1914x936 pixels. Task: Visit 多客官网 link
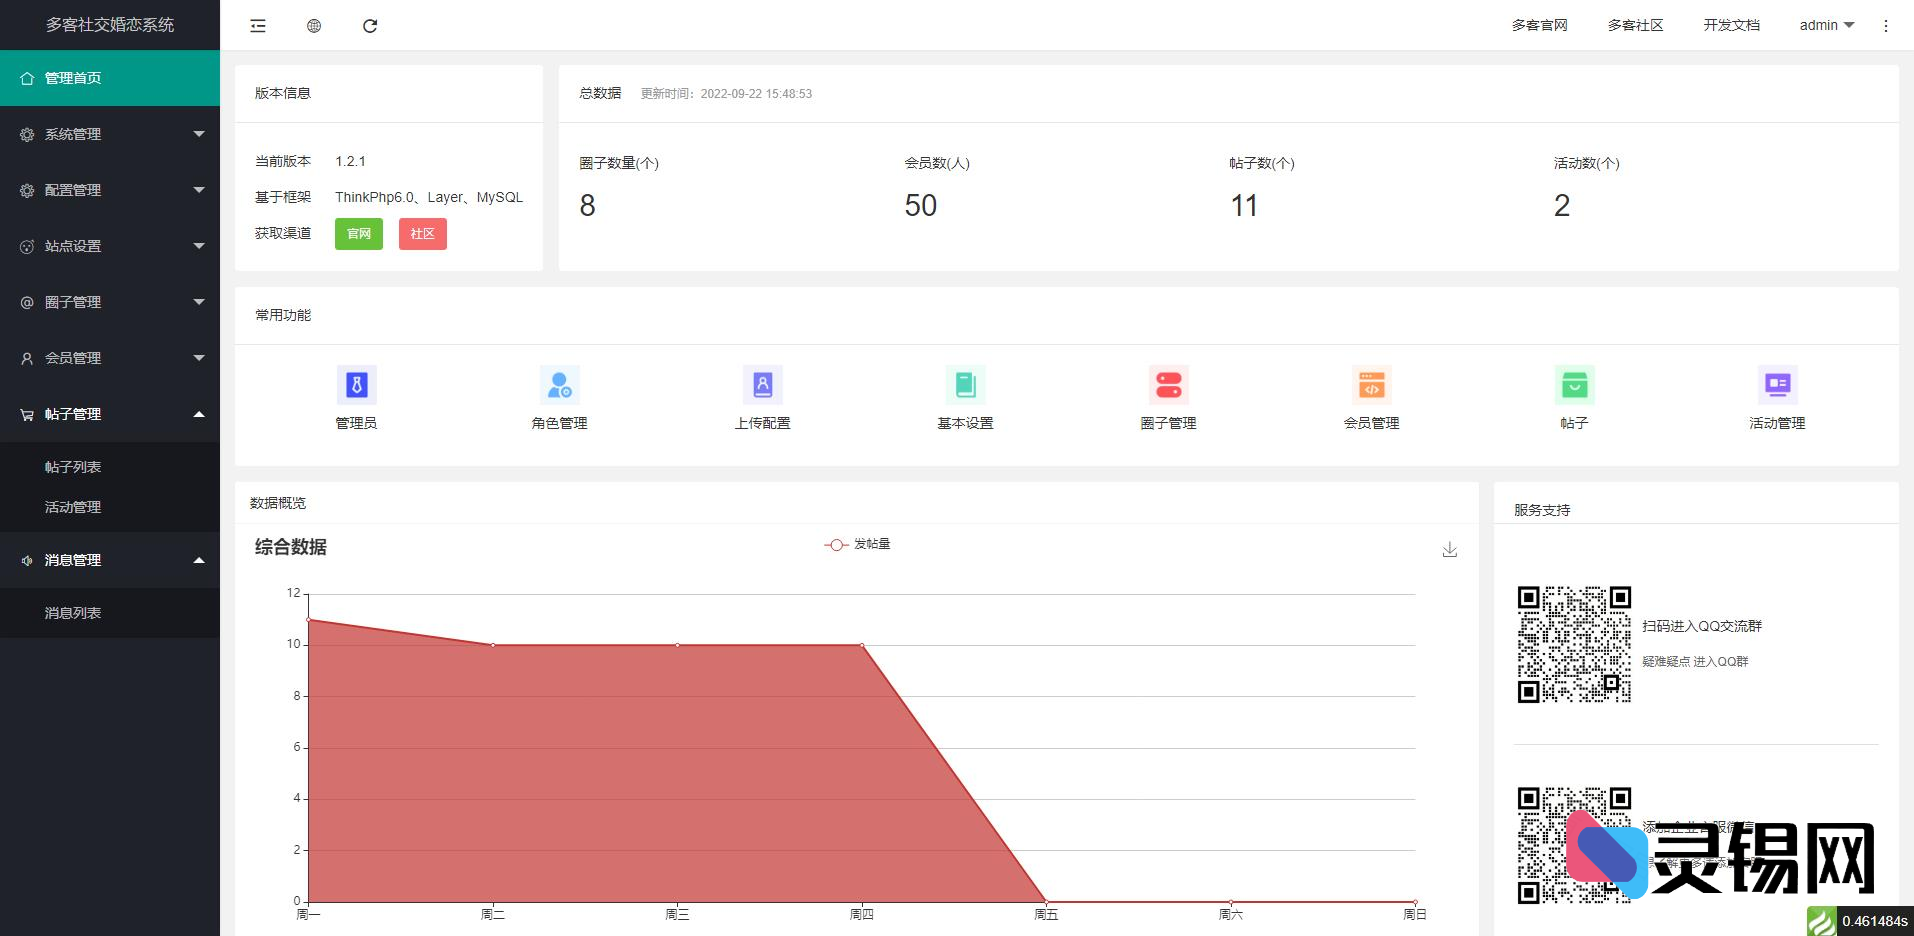1540,25
